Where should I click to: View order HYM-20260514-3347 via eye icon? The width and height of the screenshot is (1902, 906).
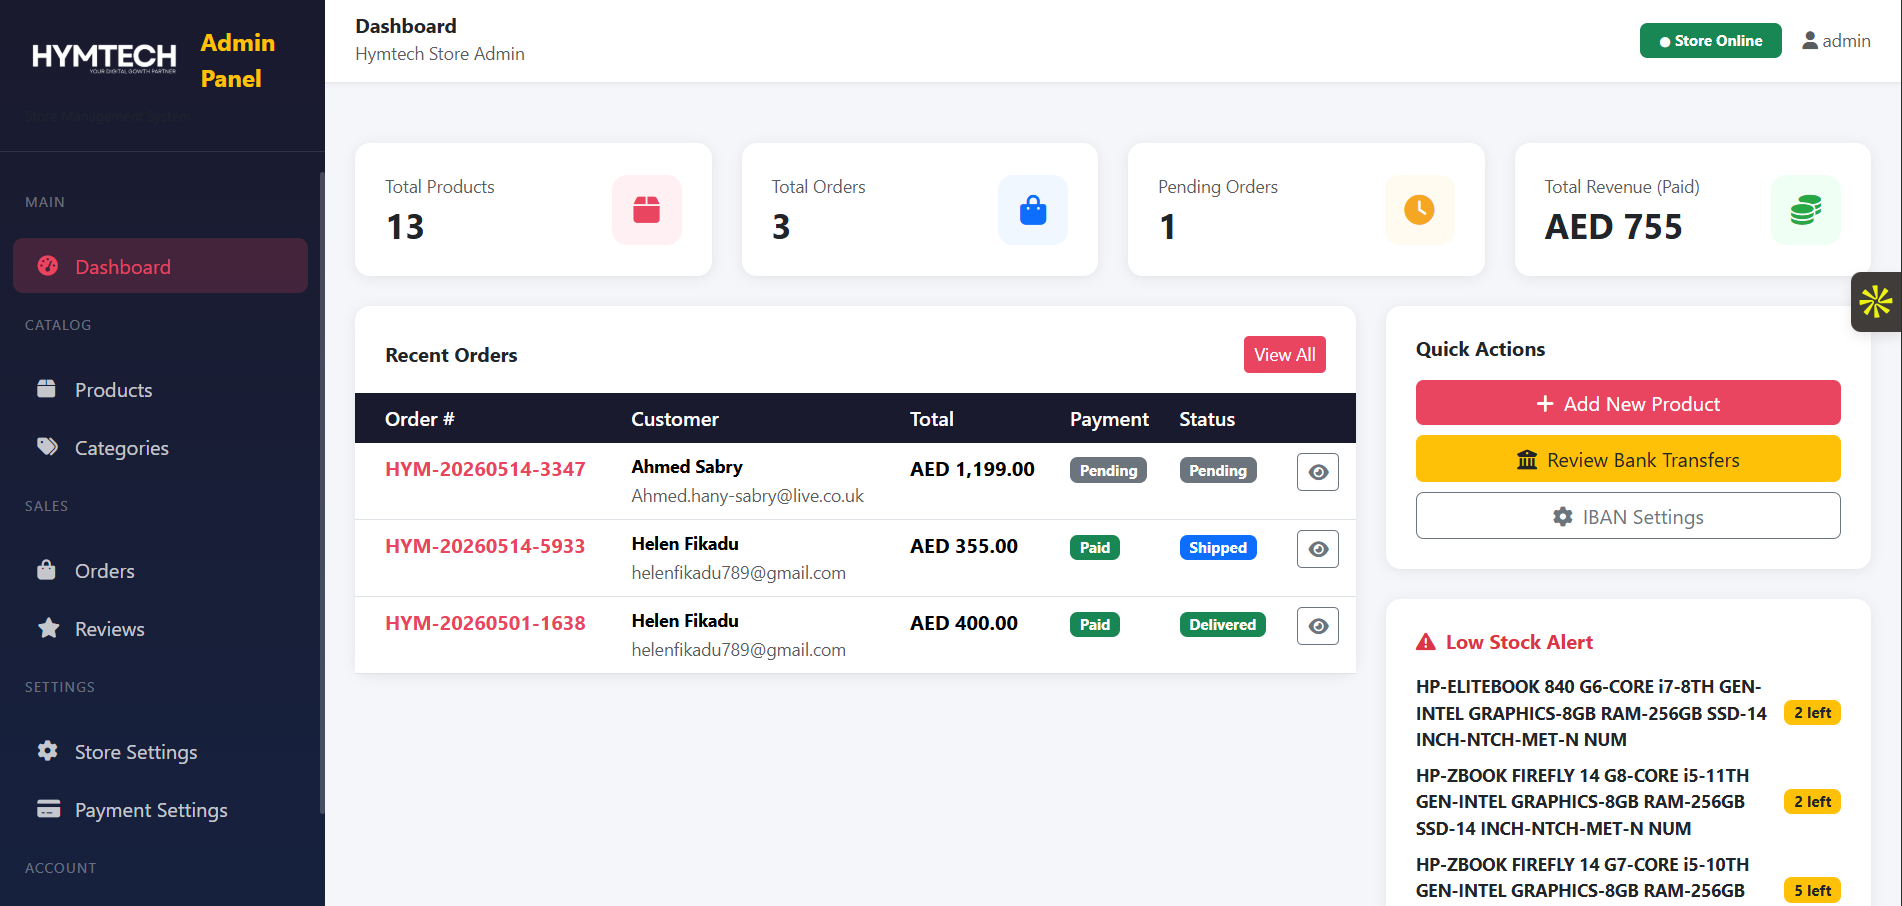(x=1318, y=472)
